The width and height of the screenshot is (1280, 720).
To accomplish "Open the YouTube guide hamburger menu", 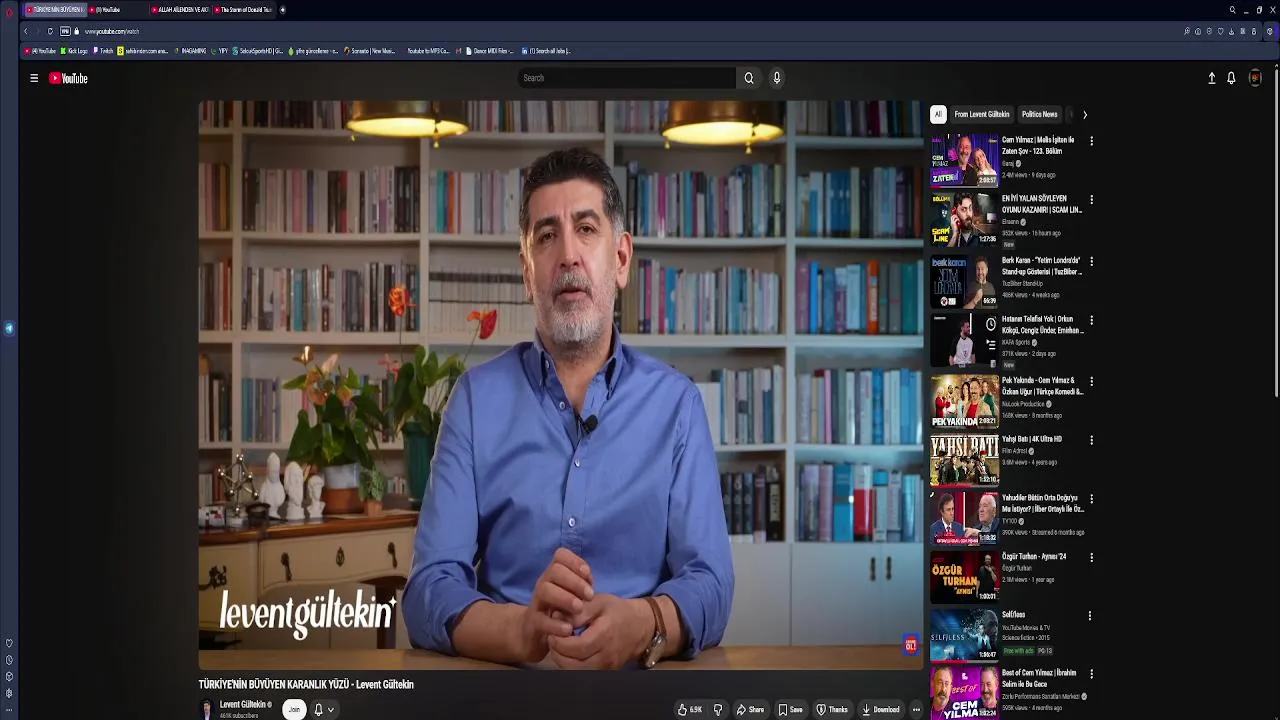I will (x=34, y=78).
